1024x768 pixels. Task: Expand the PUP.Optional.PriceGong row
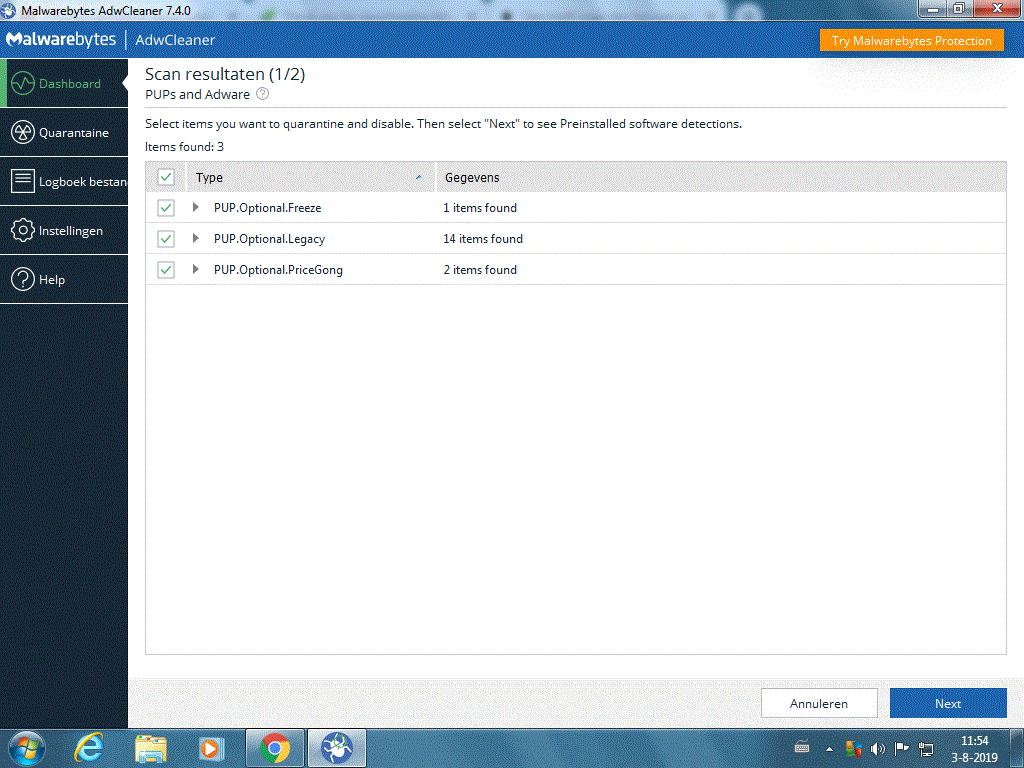(x=195, y=269)
